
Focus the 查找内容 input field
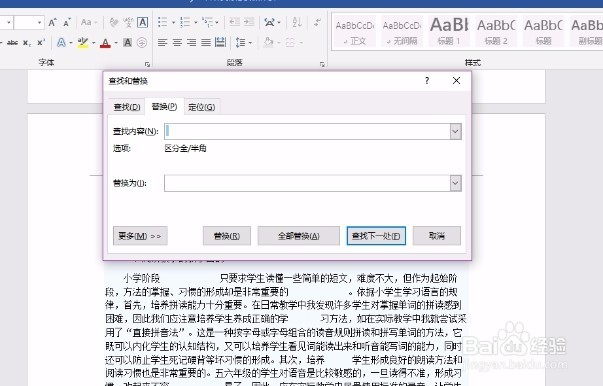307,131
